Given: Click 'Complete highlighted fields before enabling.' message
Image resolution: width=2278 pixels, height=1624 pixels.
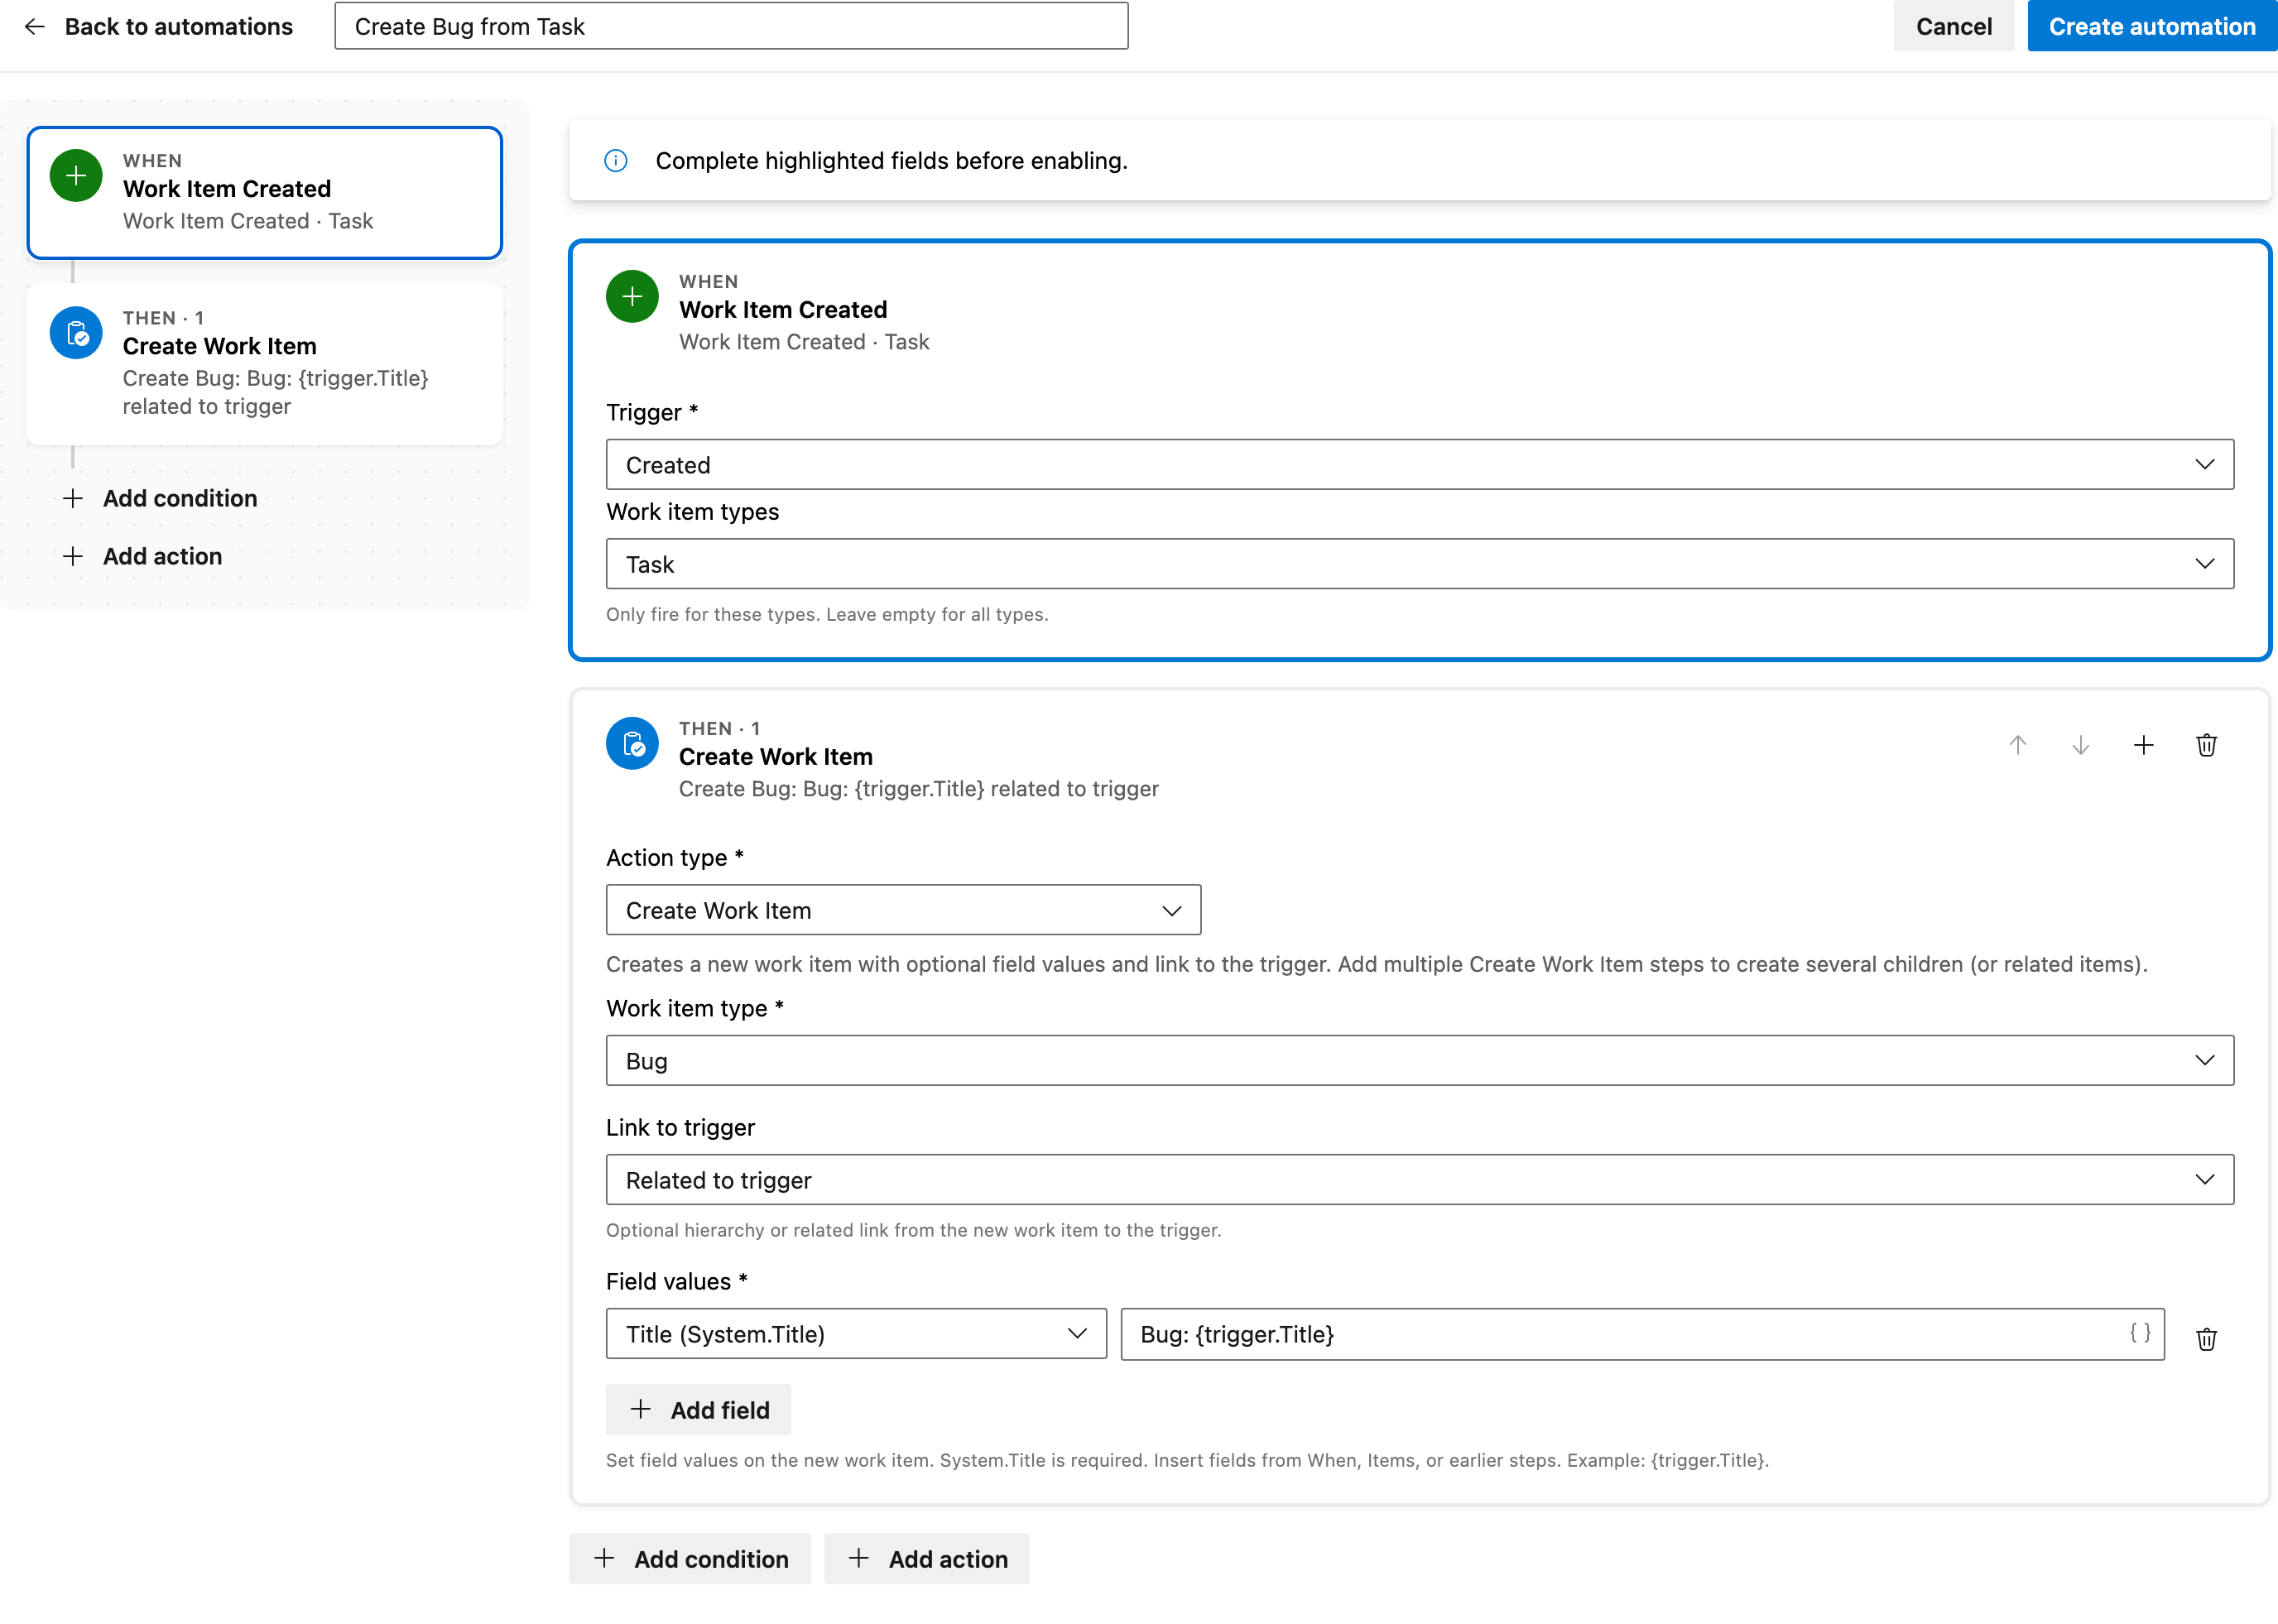Looking at the screenshot, I should pos(891,161).
